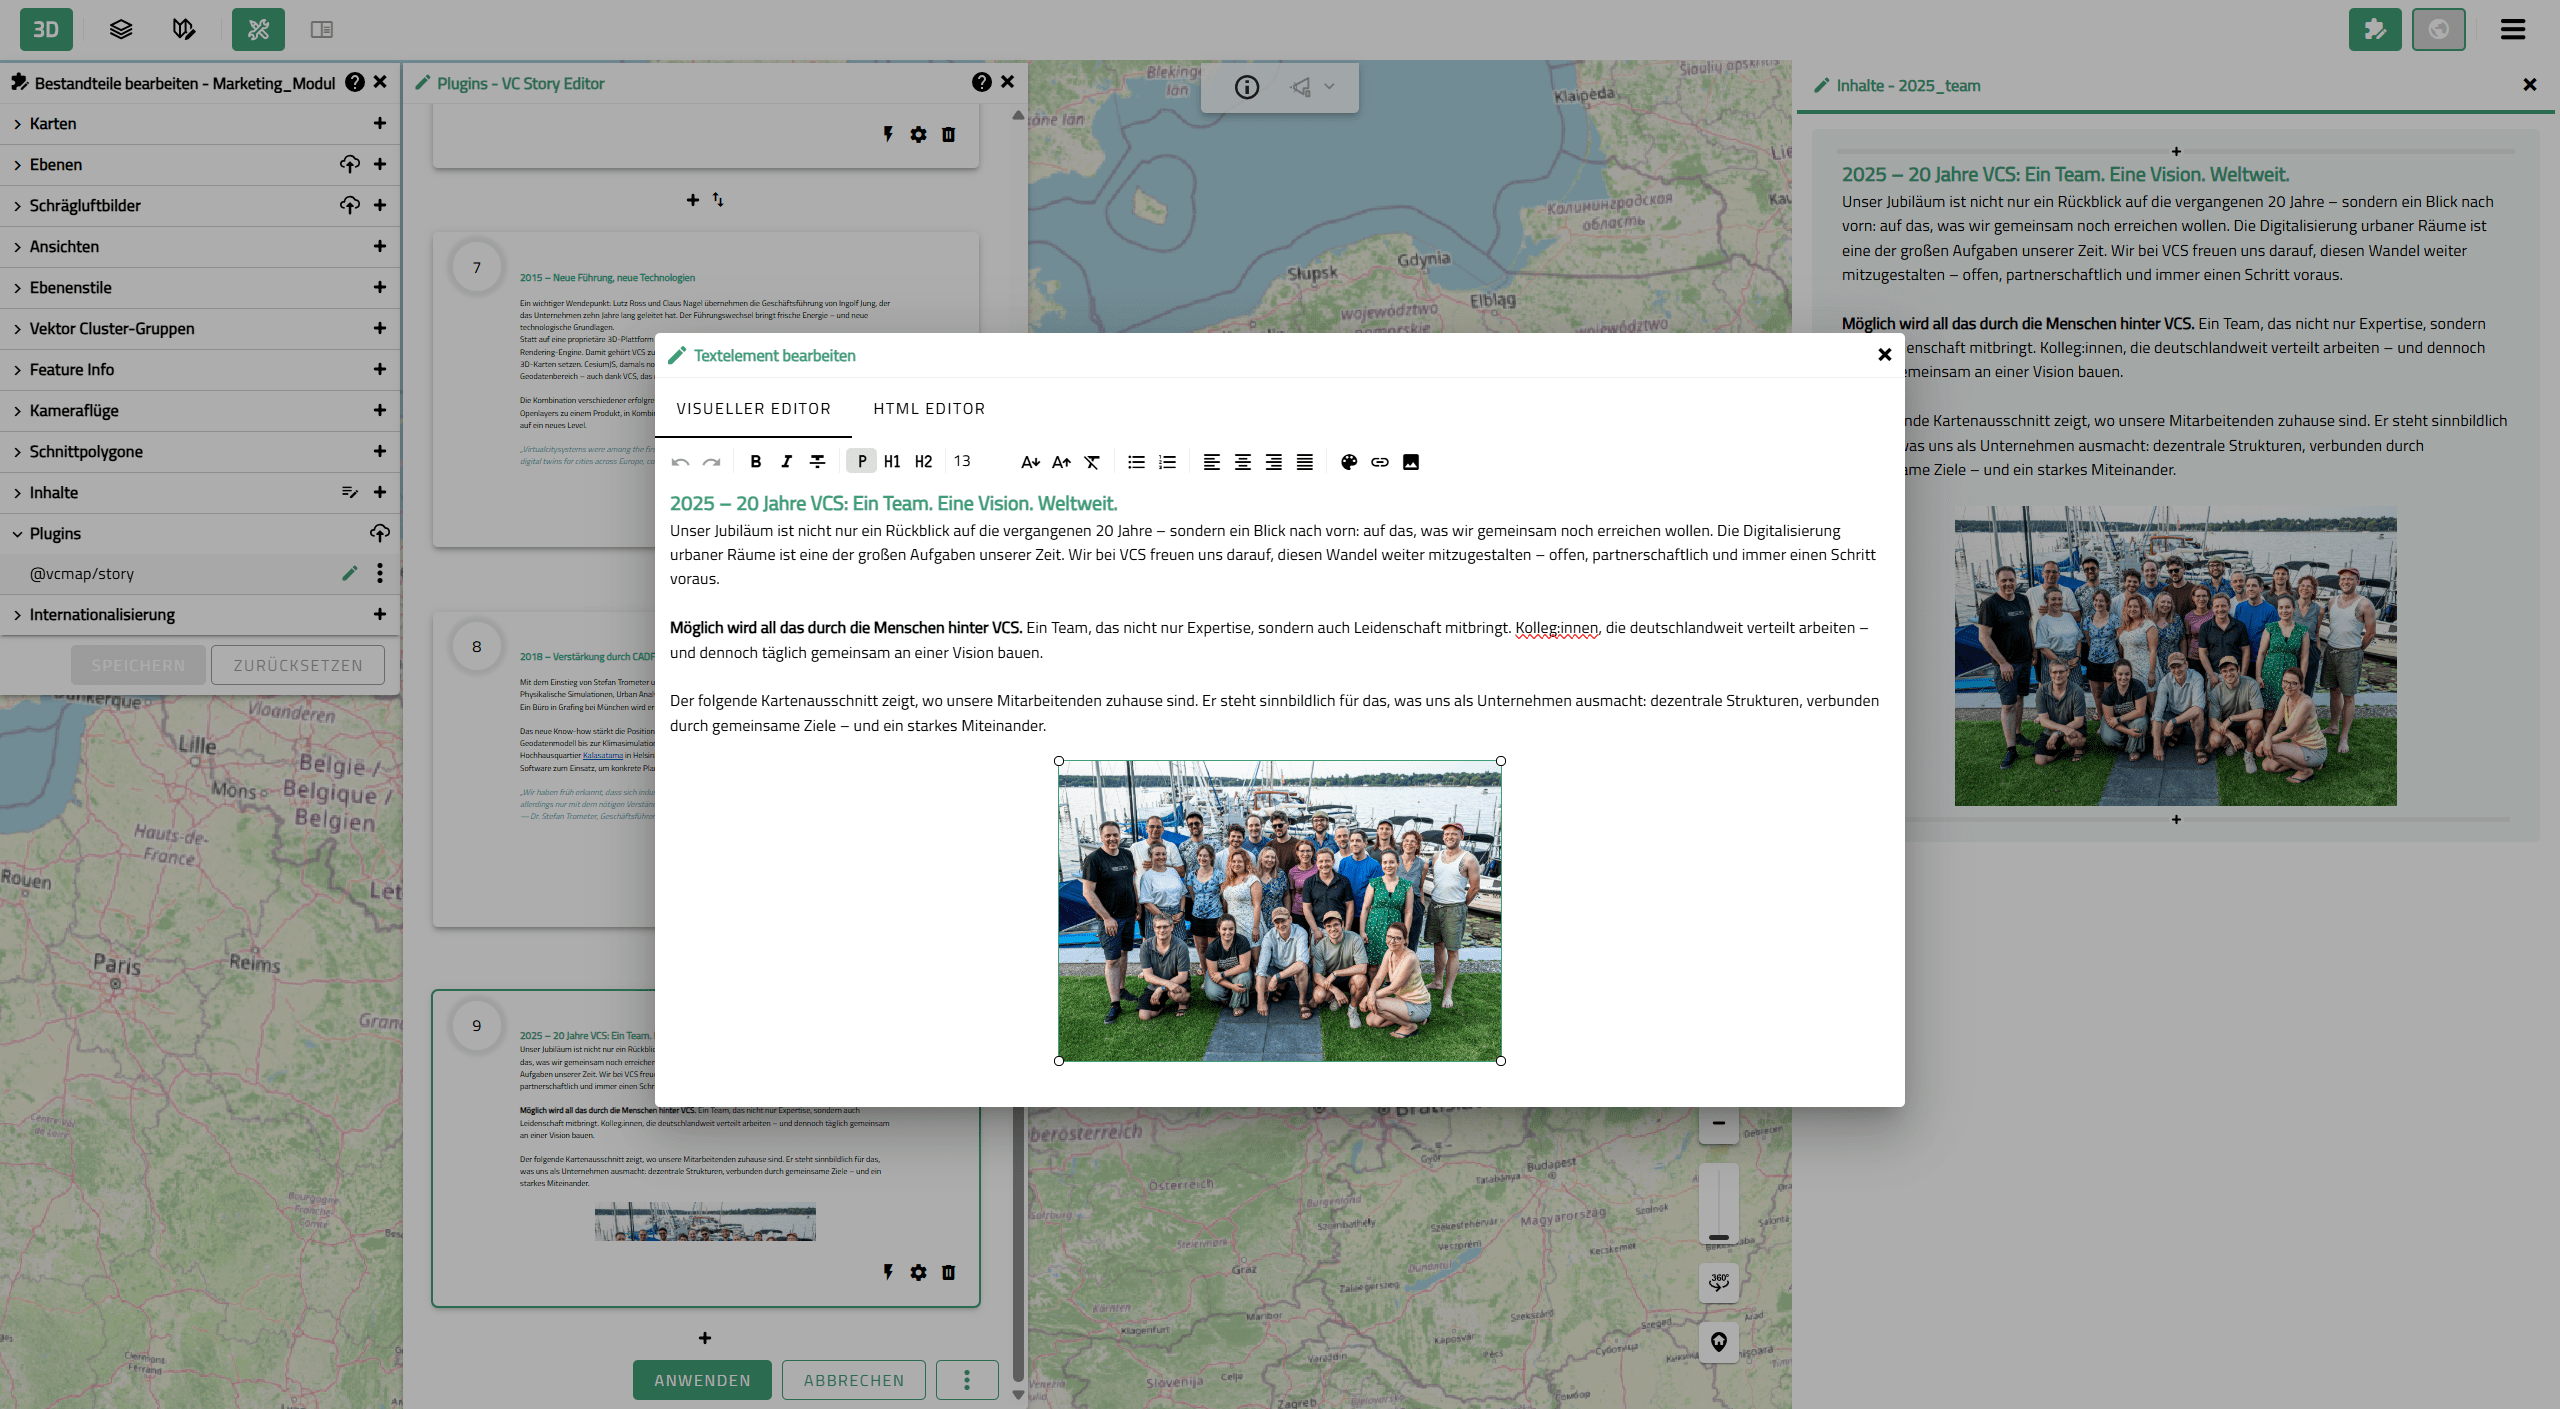Click the green plugin extension icon
2560x1409 pixels.
click(2375, 29)
